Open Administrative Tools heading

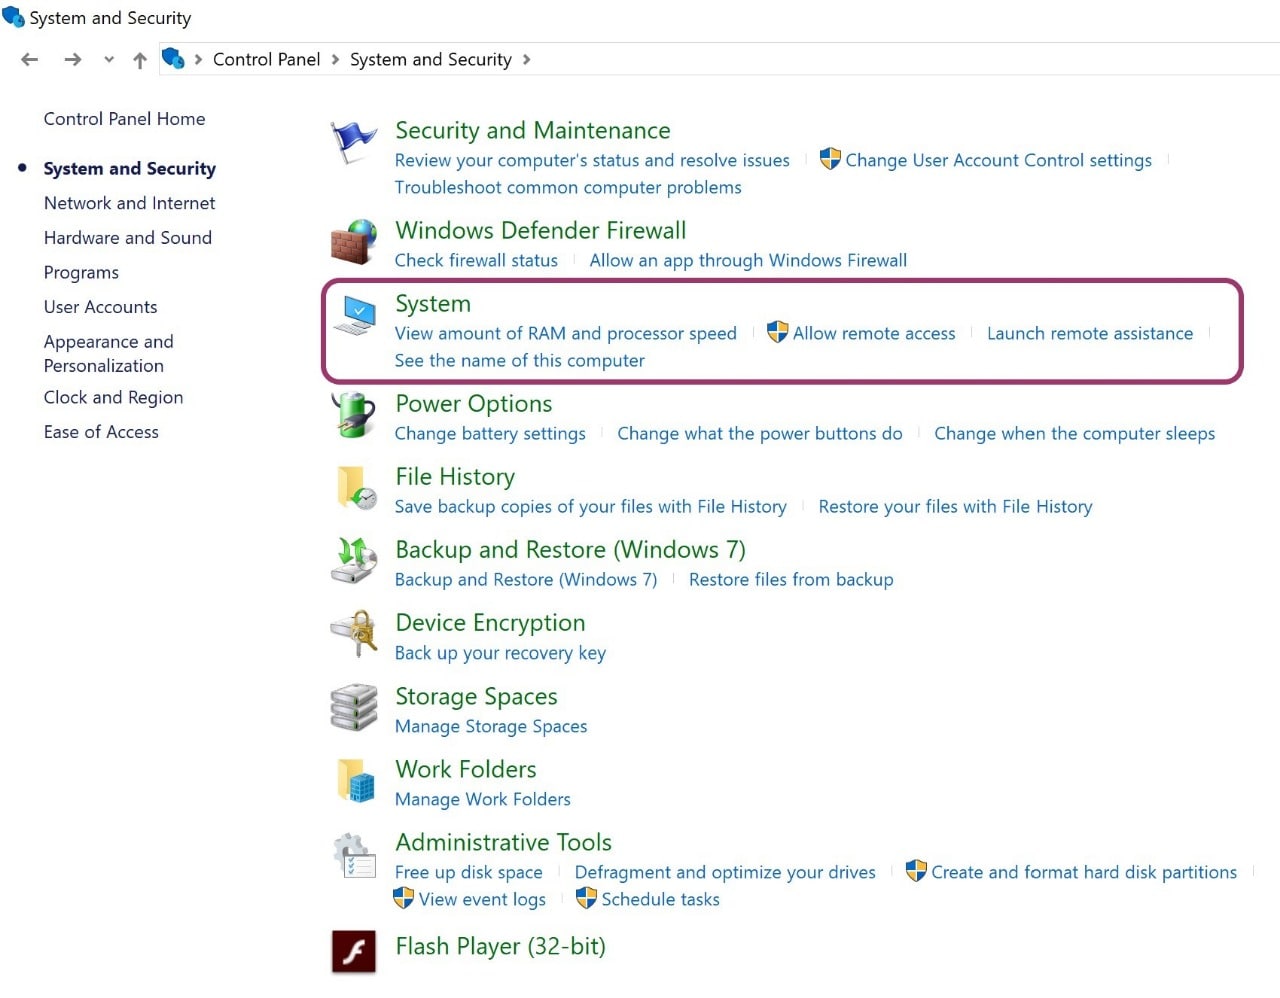(x=503, y=843)
